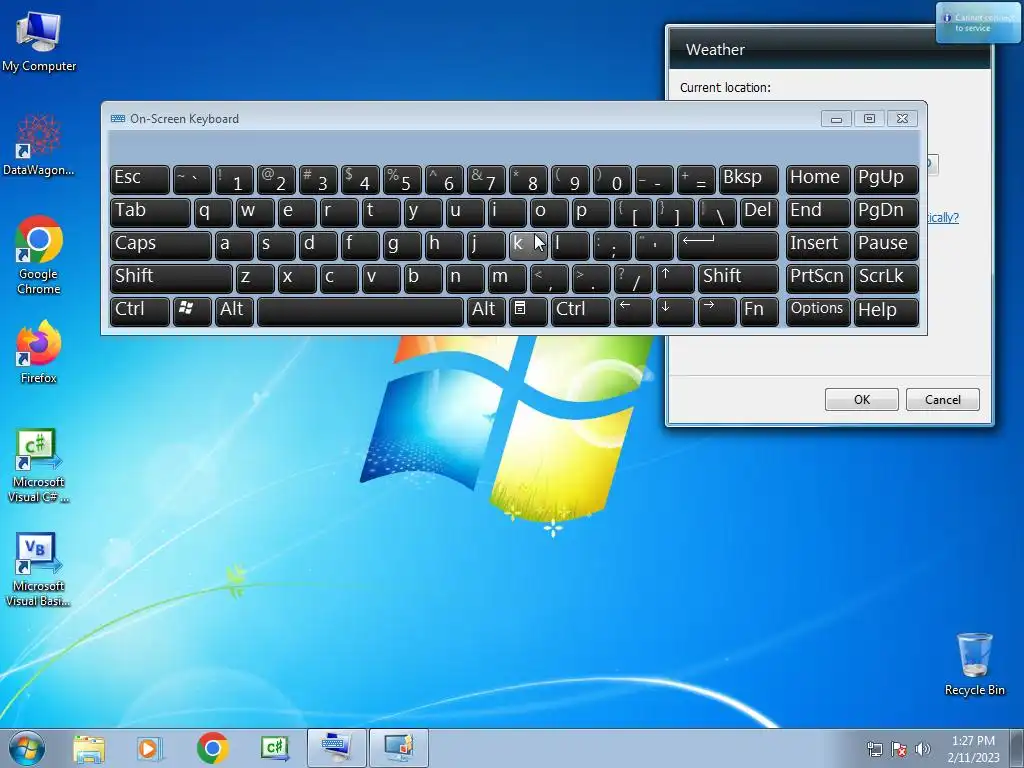Open Windows Explorer from taskbar
1024x768 pixels.
pos(89,748)
